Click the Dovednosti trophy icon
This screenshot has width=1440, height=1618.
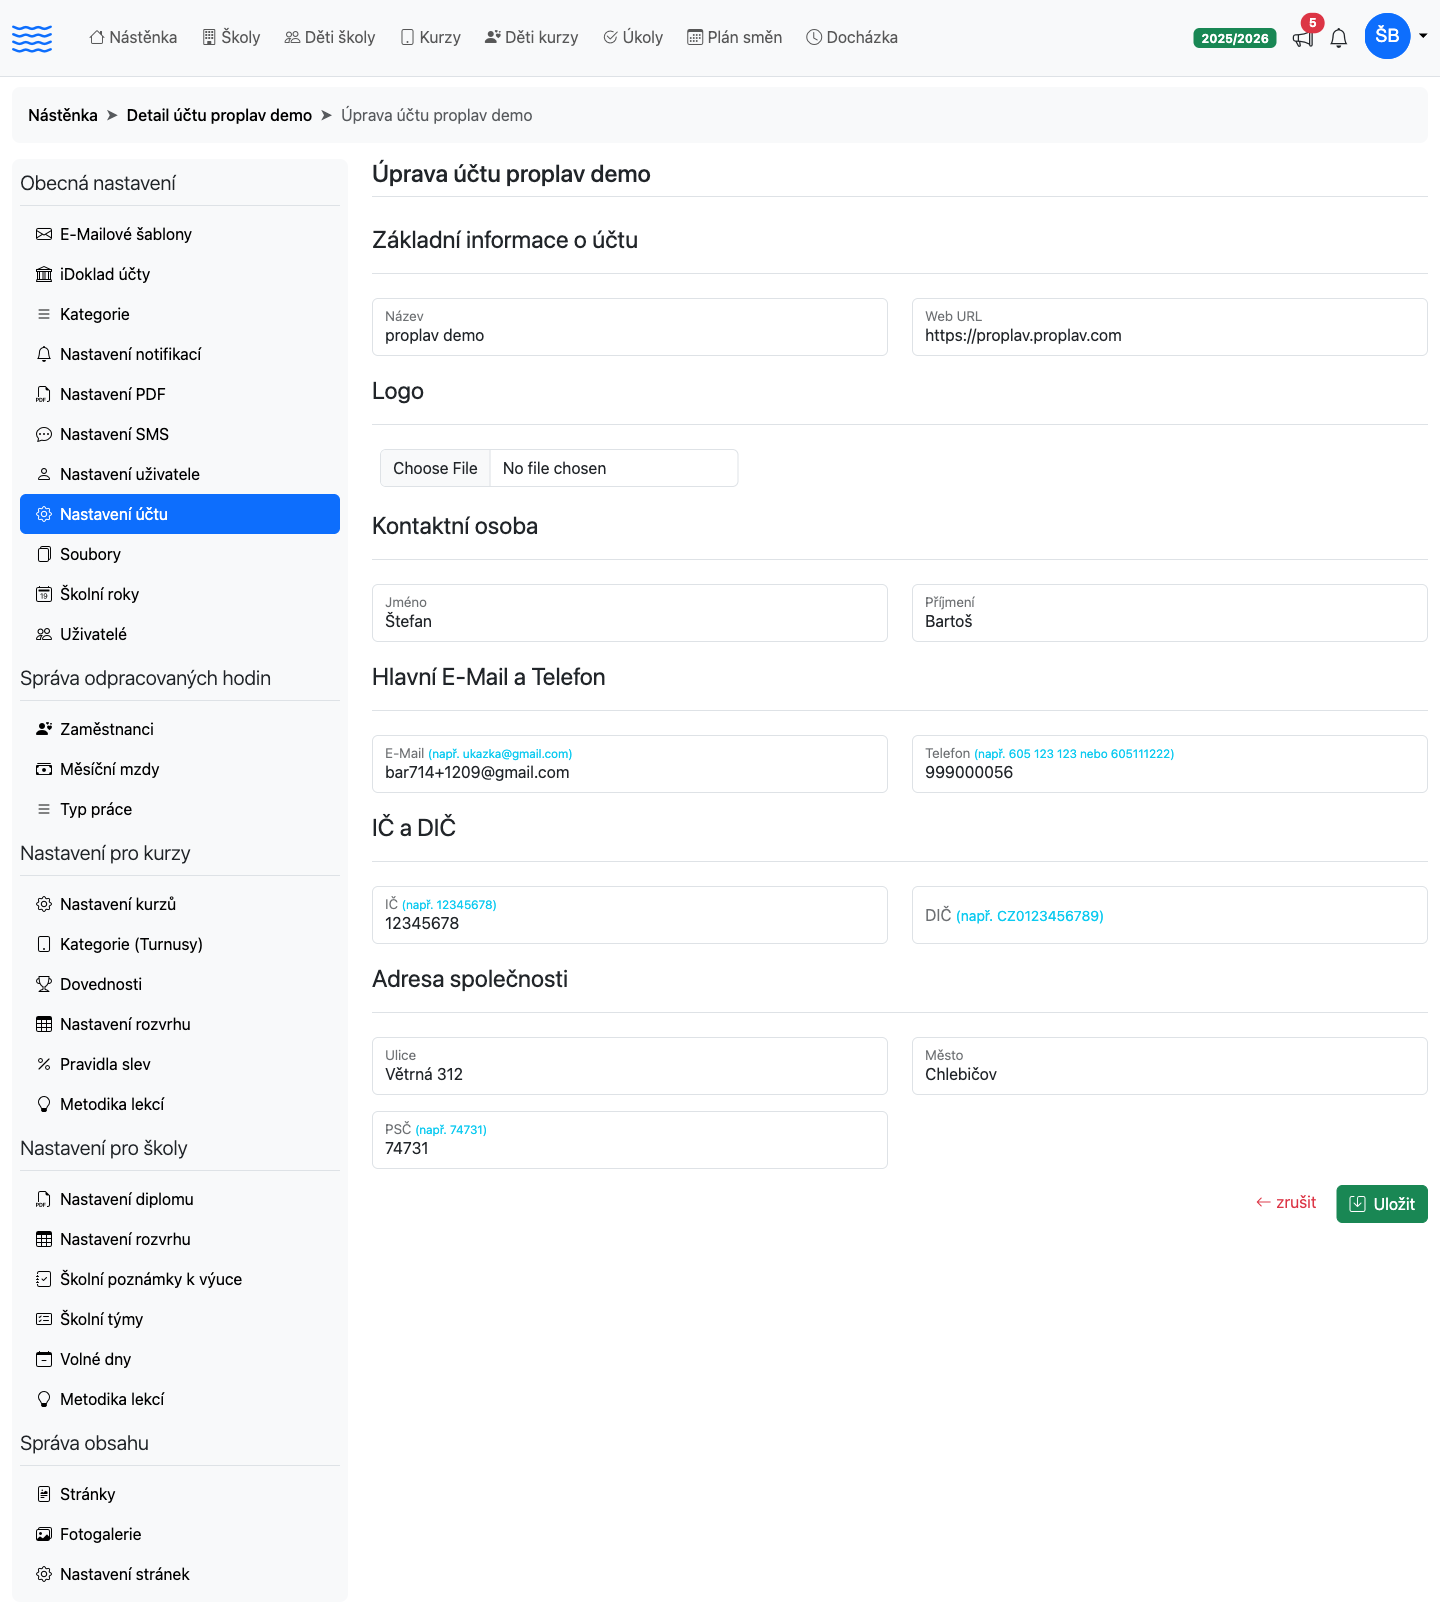coord(44,984)
